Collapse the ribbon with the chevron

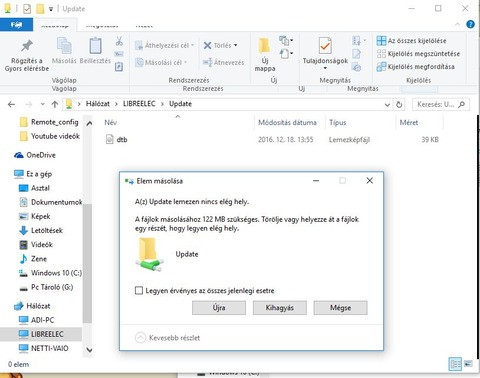tap(457, 24)
